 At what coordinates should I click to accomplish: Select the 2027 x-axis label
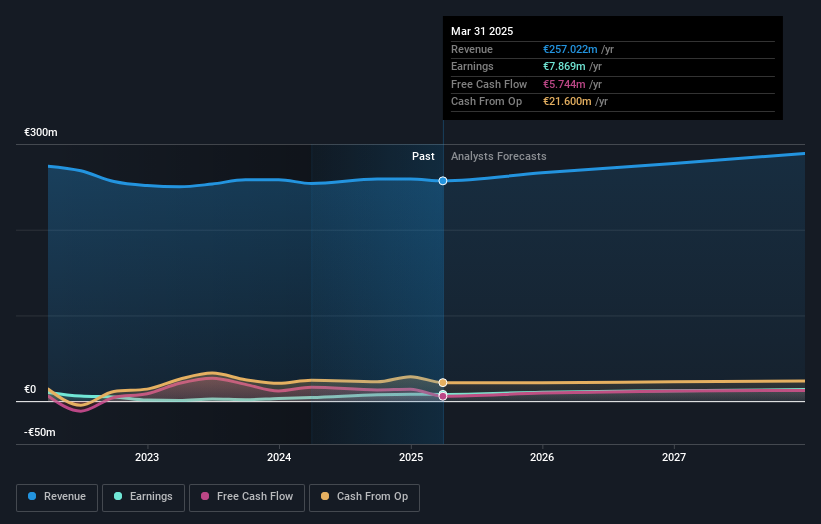point(674,457)
